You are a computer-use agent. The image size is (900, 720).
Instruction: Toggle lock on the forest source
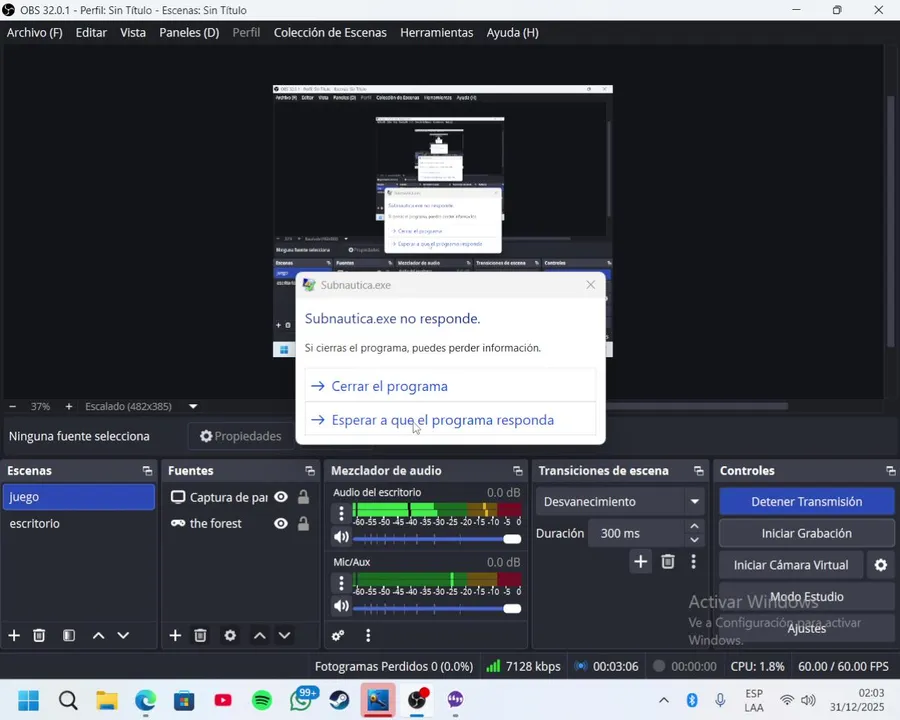(x=303, y=524)
